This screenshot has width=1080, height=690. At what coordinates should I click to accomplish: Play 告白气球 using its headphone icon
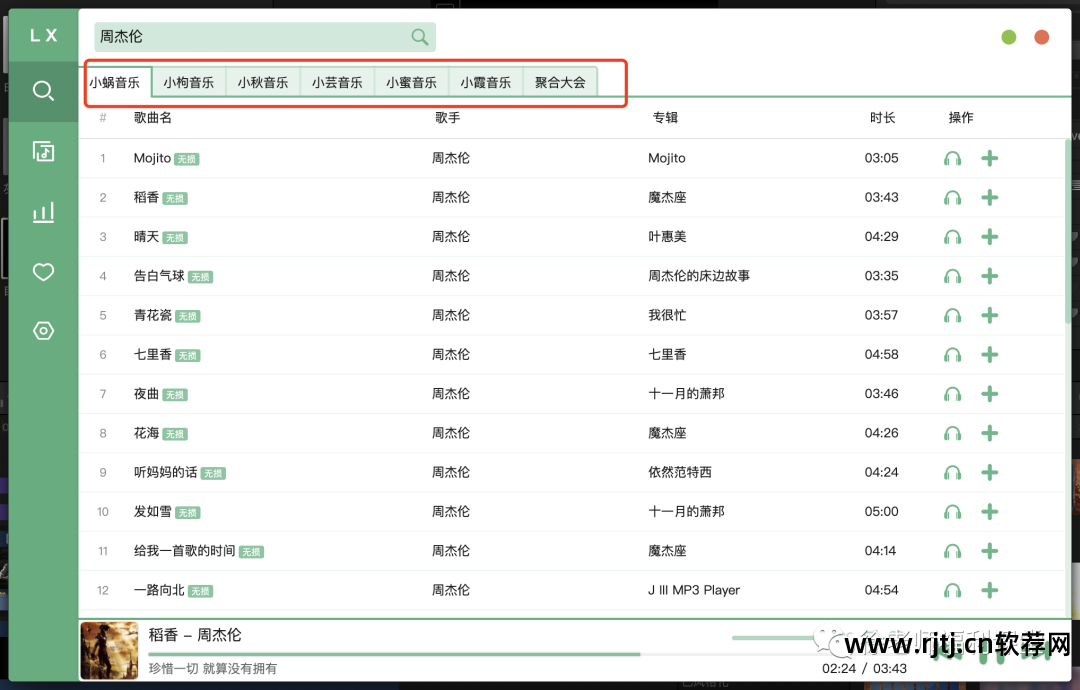(951, 276)
